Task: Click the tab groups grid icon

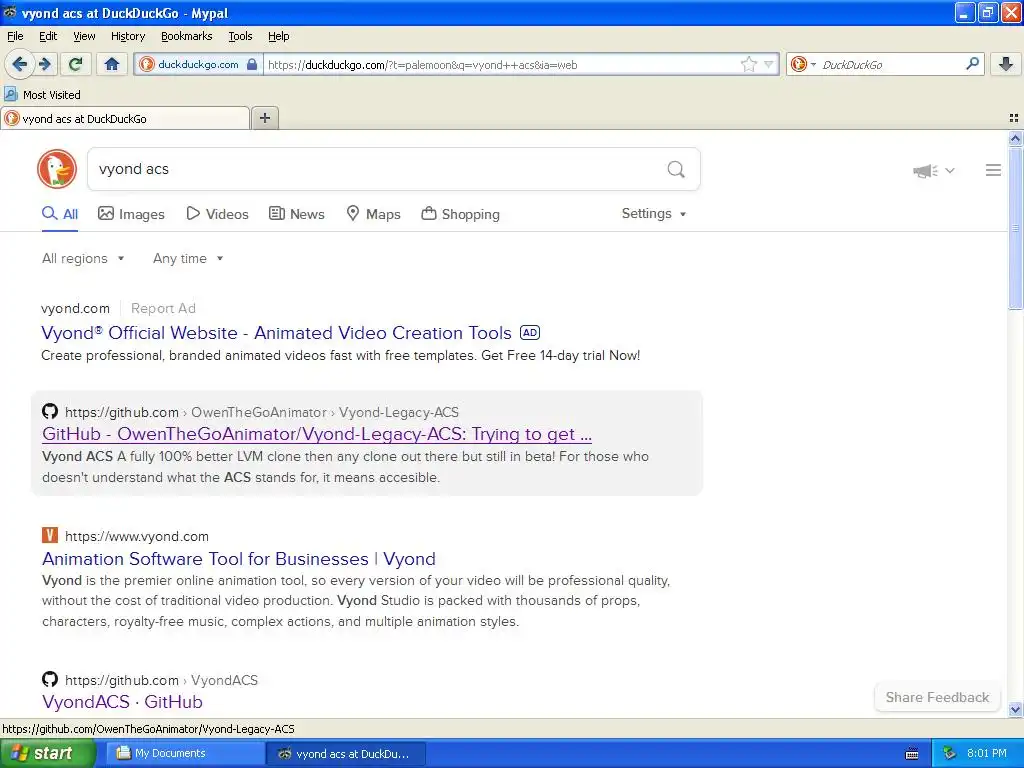Action: pos(1014,118)
